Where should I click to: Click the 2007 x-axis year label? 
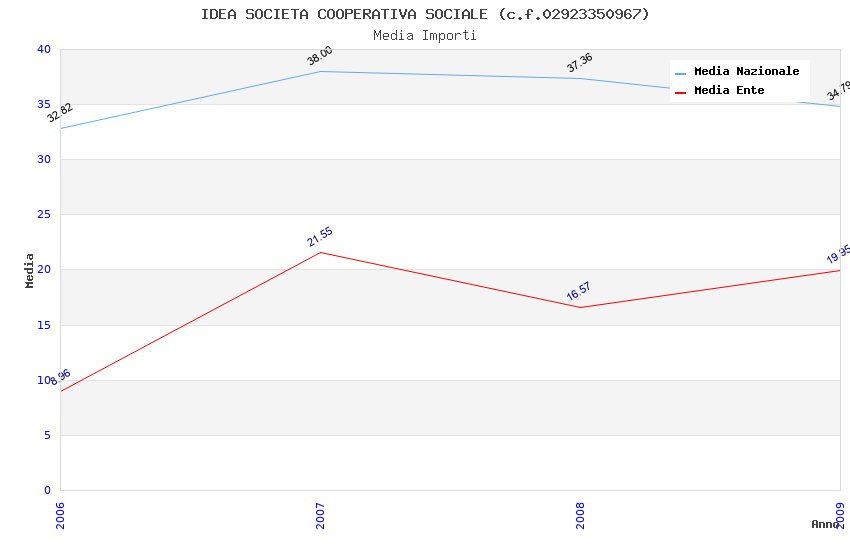[320, 515]
